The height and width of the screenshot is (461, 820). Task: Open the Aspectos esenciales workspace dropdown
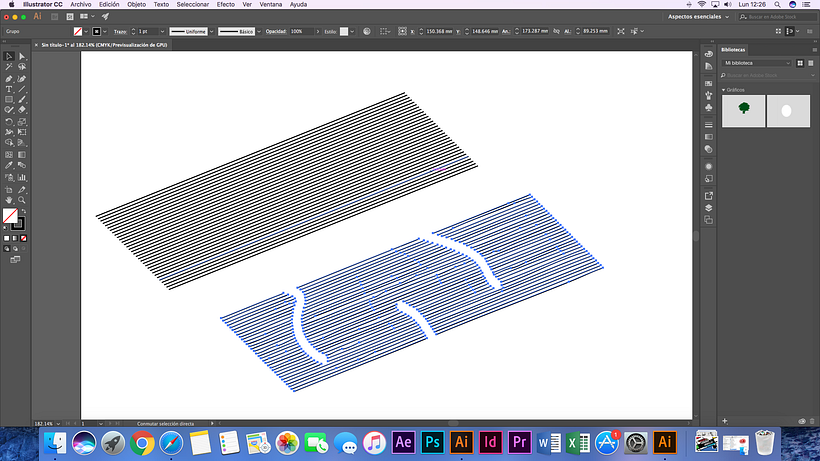[698, 17]
